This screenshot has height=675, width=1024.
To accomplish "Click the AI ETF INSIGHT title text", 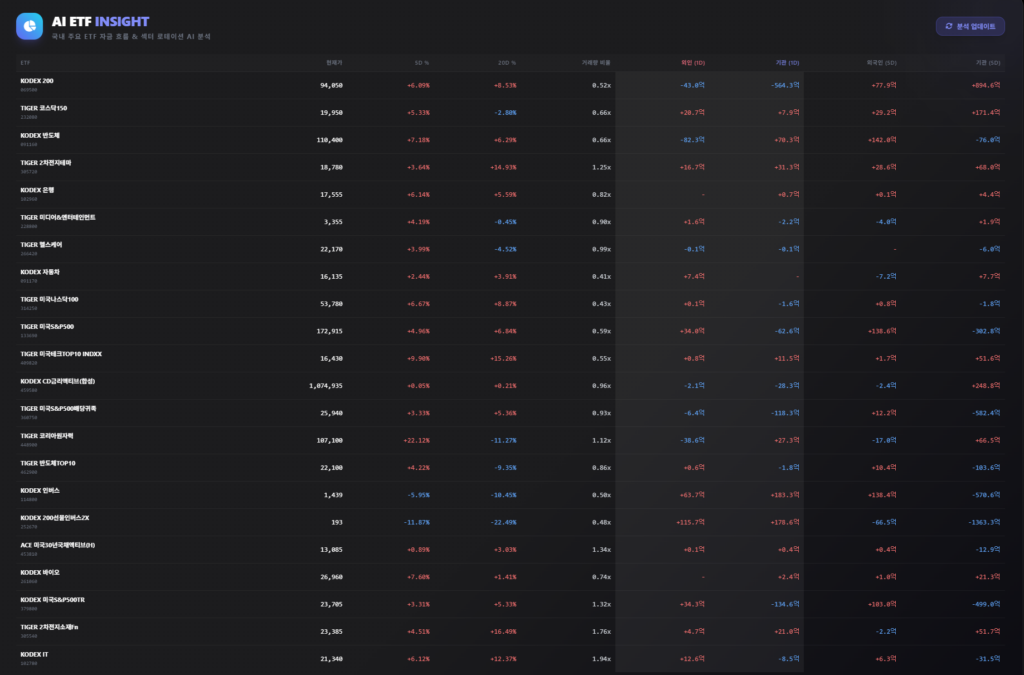I will 100,20.
